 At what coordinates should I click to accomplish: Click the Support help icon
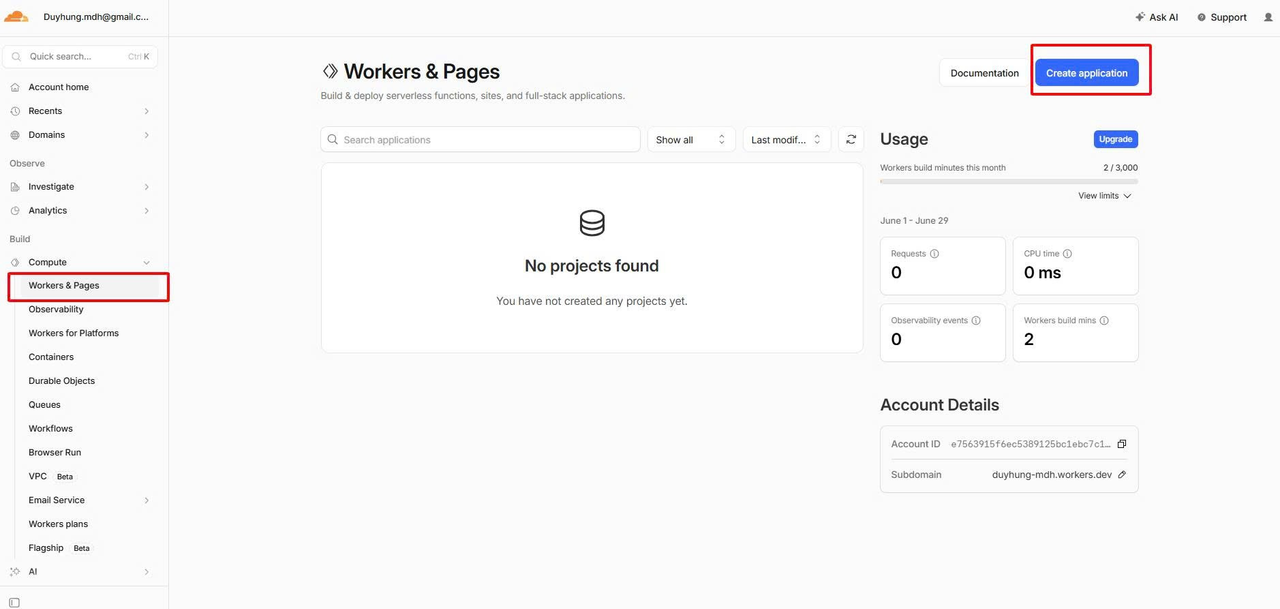[x=1202, y=17]
